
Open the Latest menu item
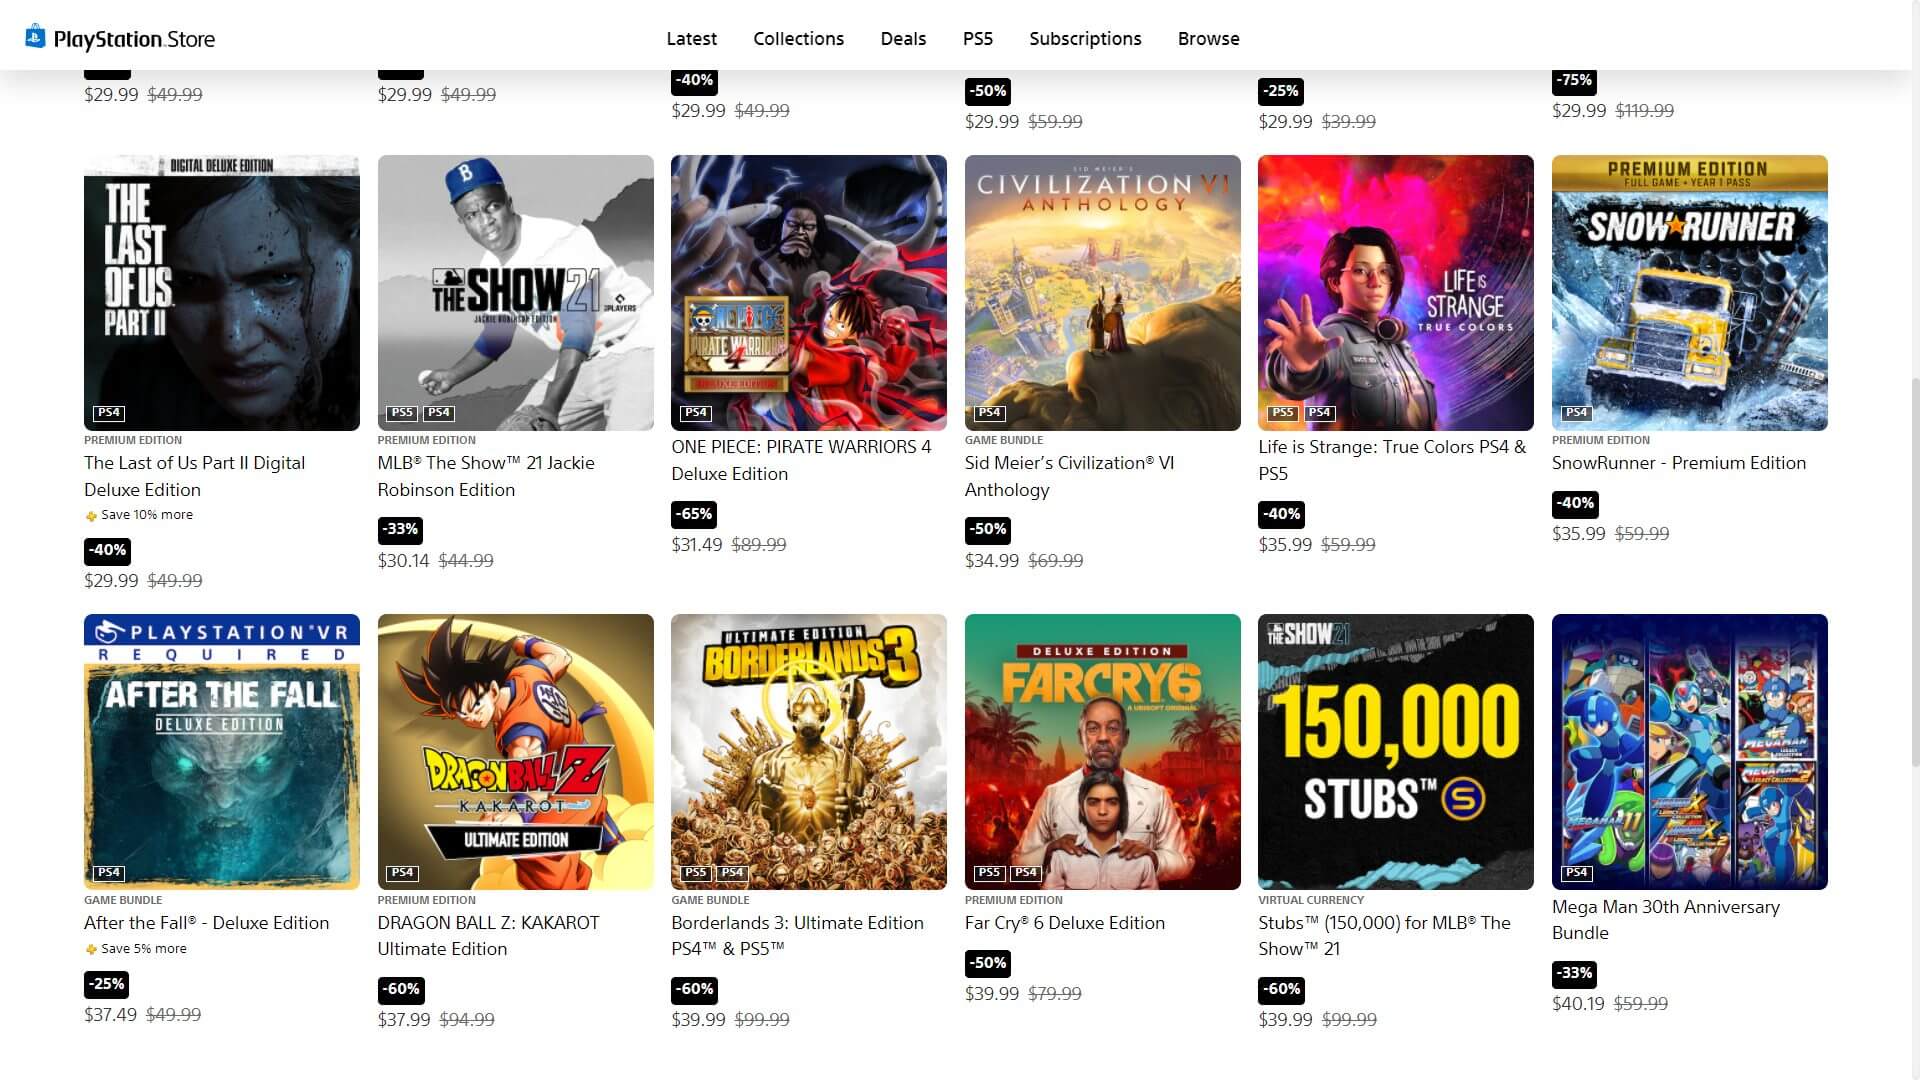tap(692, 38)
